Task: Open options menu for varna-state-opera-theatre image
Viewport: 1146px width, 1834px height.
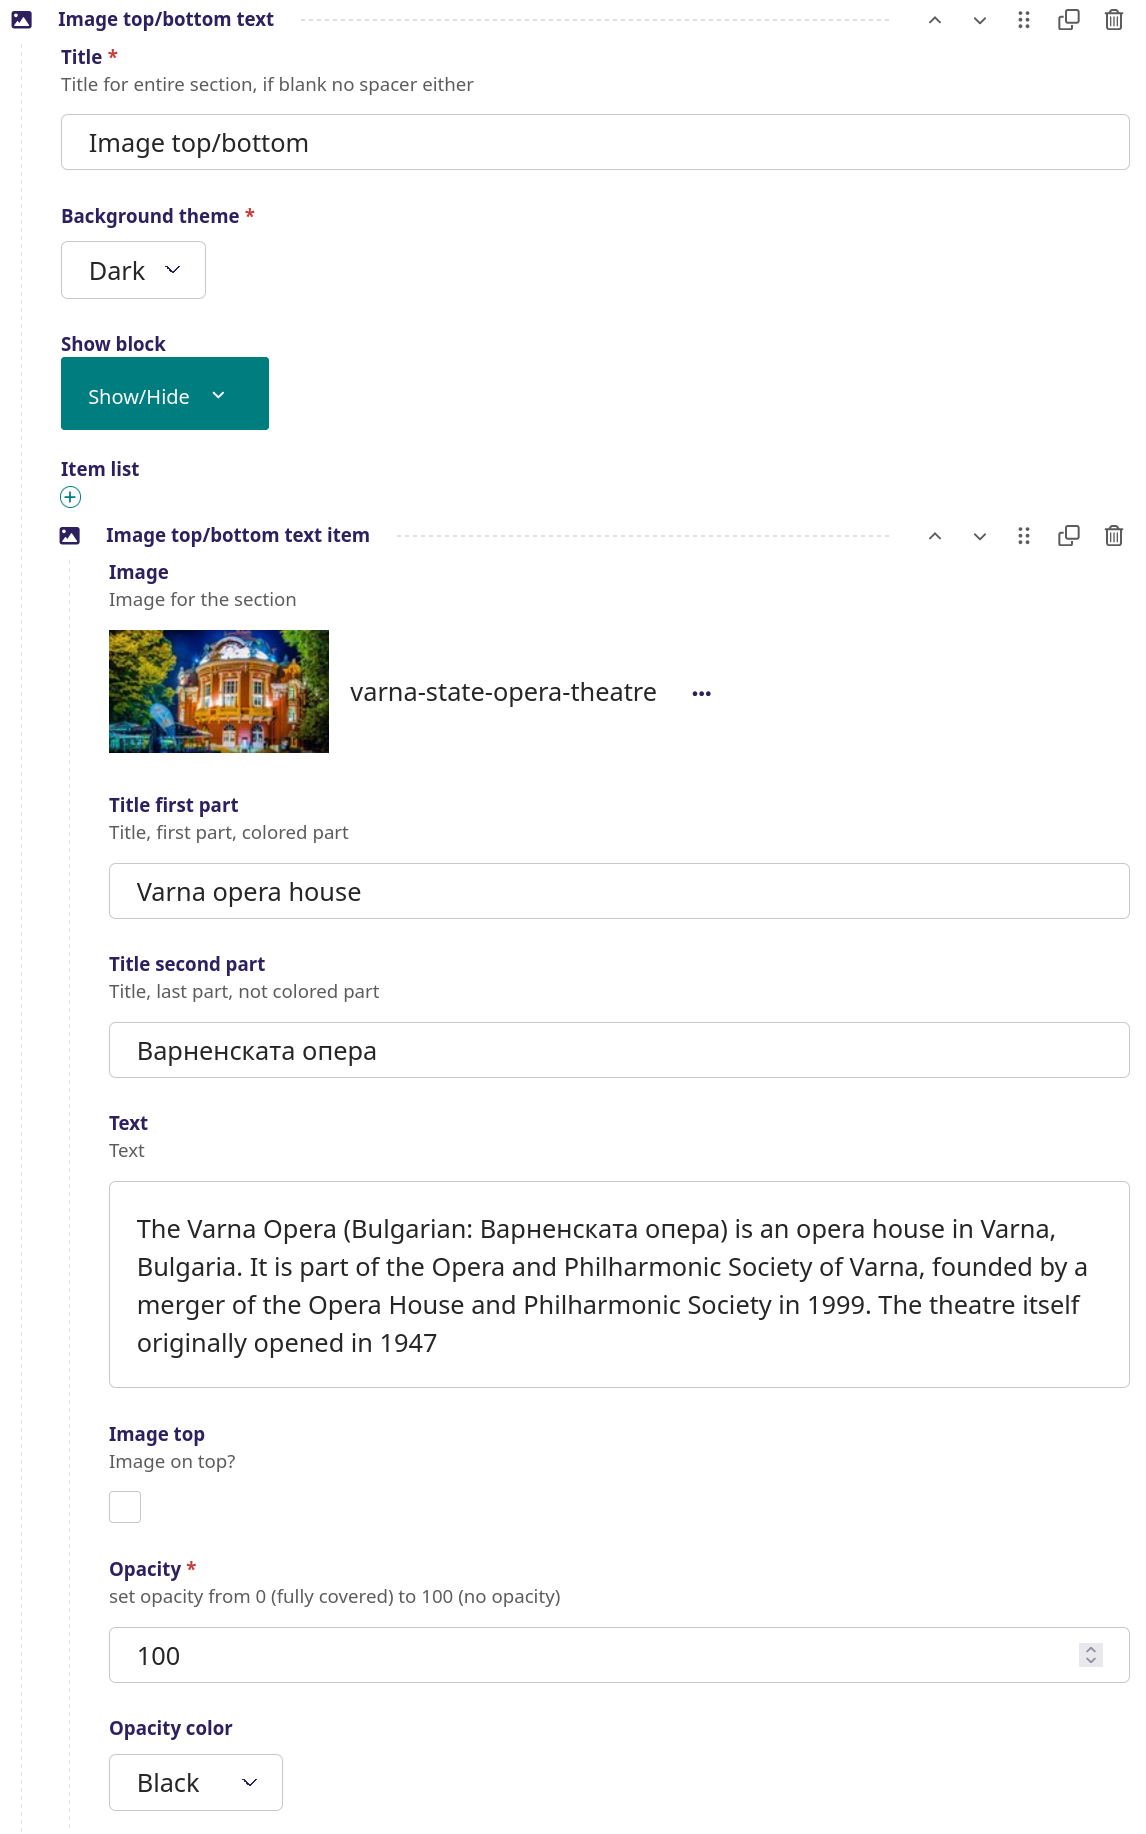Action: tap(701, 693)
